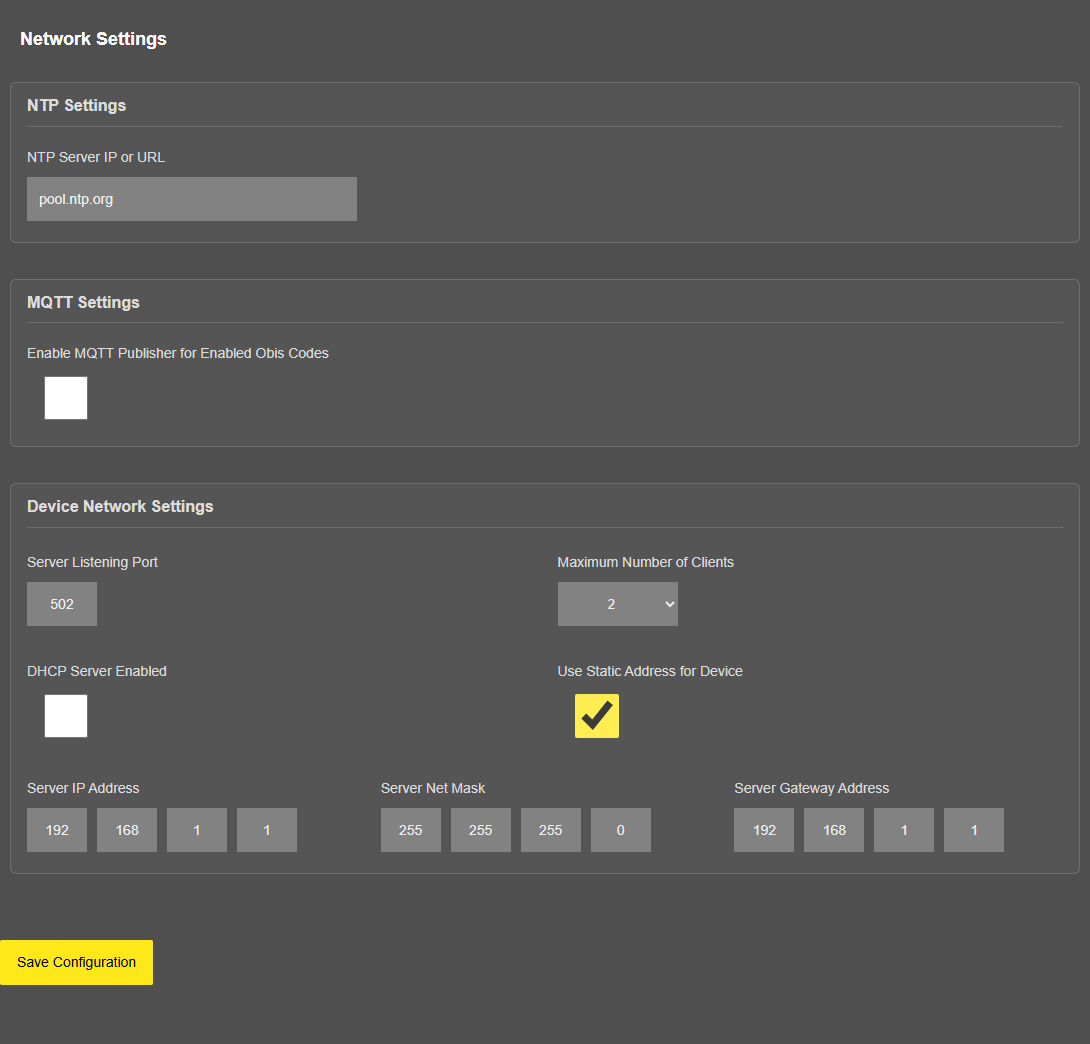Screen dimensions: 1090x1044
Task: Click 'Enable MQTT Publisher for Enabled Obis Codes' label
Action: [x=178, y=353]
